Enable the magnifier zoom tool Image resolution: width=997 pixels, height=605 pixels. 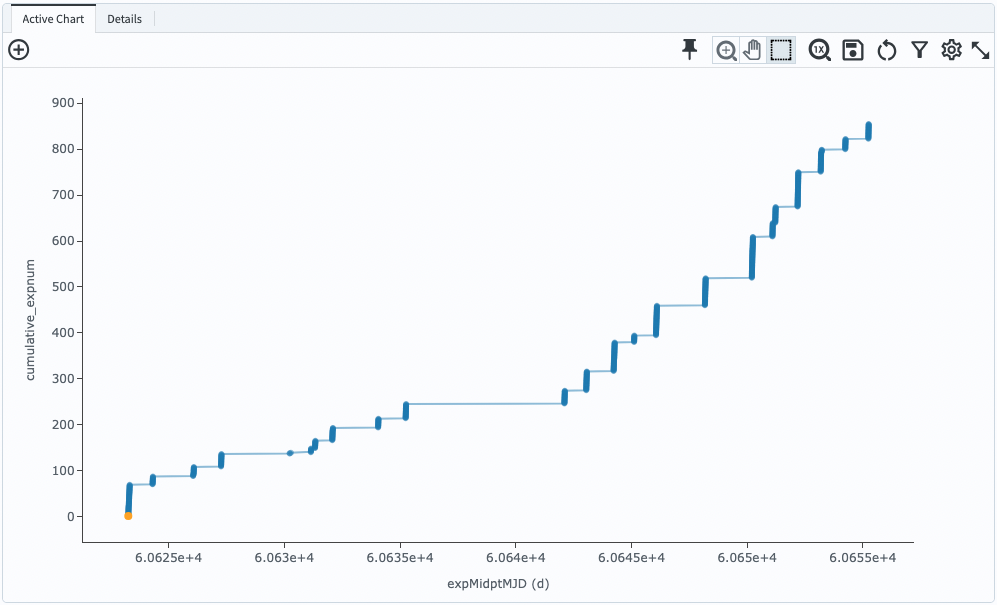[x=726, y=49]
